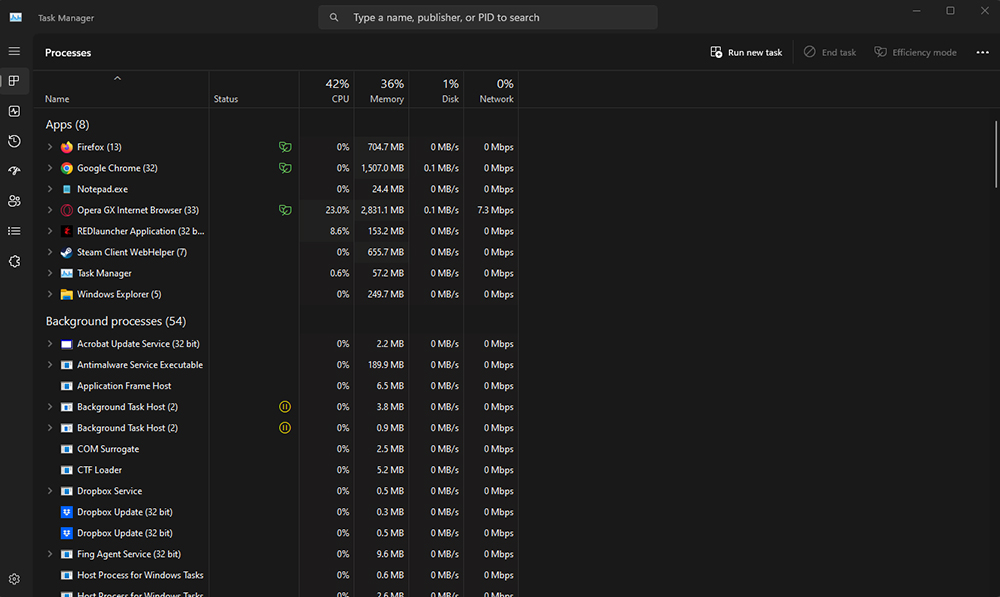Click Run new task button
Viewport: 1000px width, 597px height.
click(x=746, y=52)
